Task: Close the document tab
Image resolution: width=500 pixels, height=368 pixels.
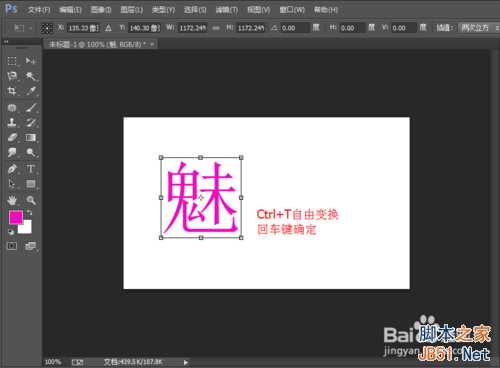Action: point(152,44)
